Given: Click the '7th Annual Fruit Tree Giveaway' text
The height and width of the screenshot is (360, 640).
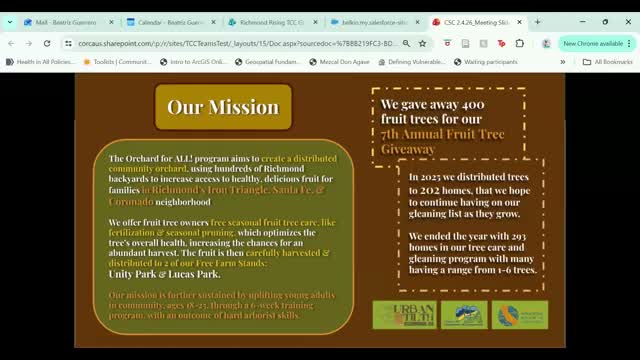Looking at the screenshot, I should (442, 141).
